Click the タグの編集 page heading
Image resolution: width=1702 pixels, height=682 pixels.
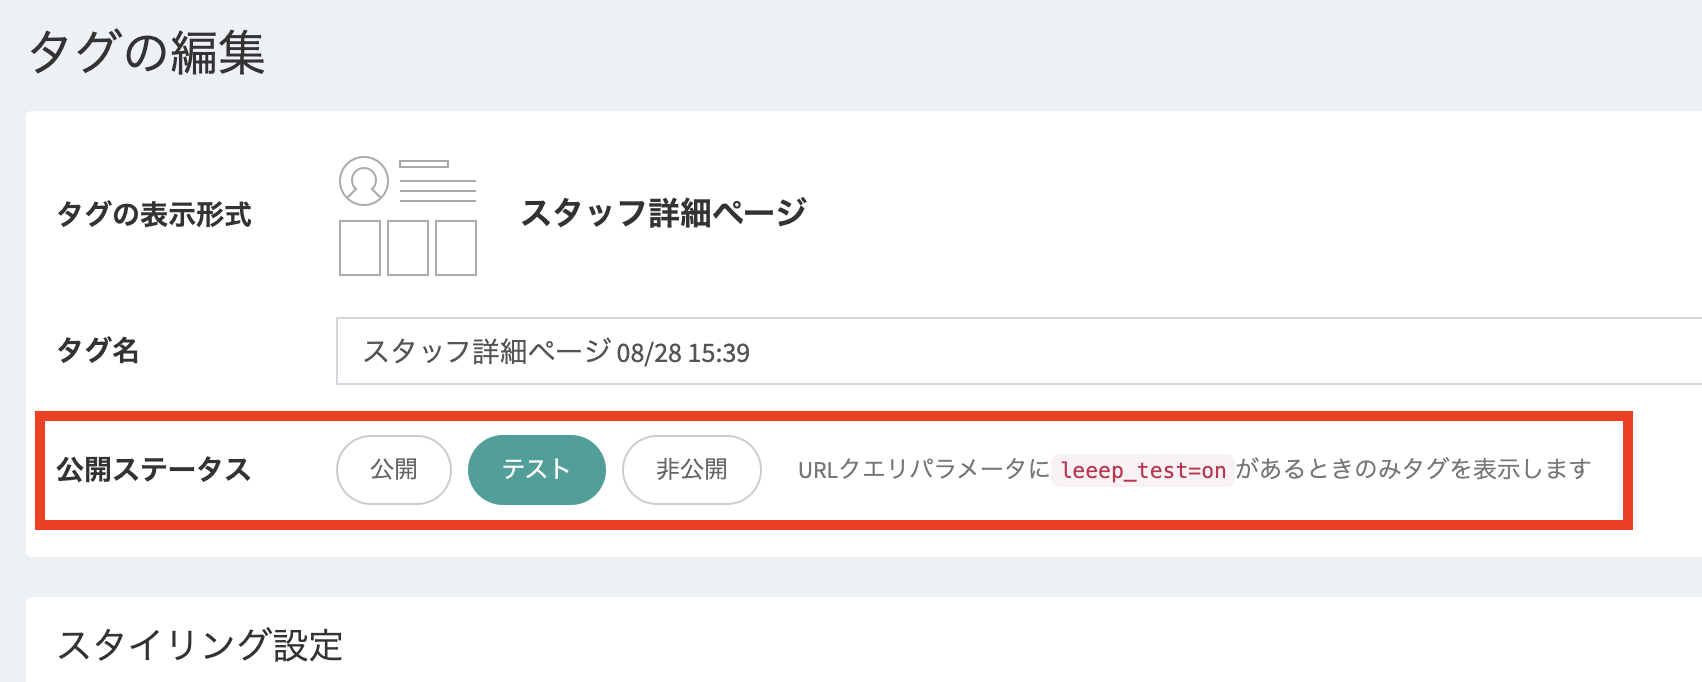click(147, 52)
